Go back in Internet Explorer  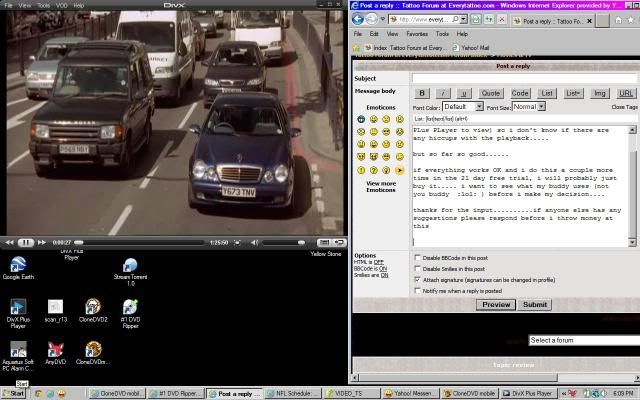tap(358, 19)
